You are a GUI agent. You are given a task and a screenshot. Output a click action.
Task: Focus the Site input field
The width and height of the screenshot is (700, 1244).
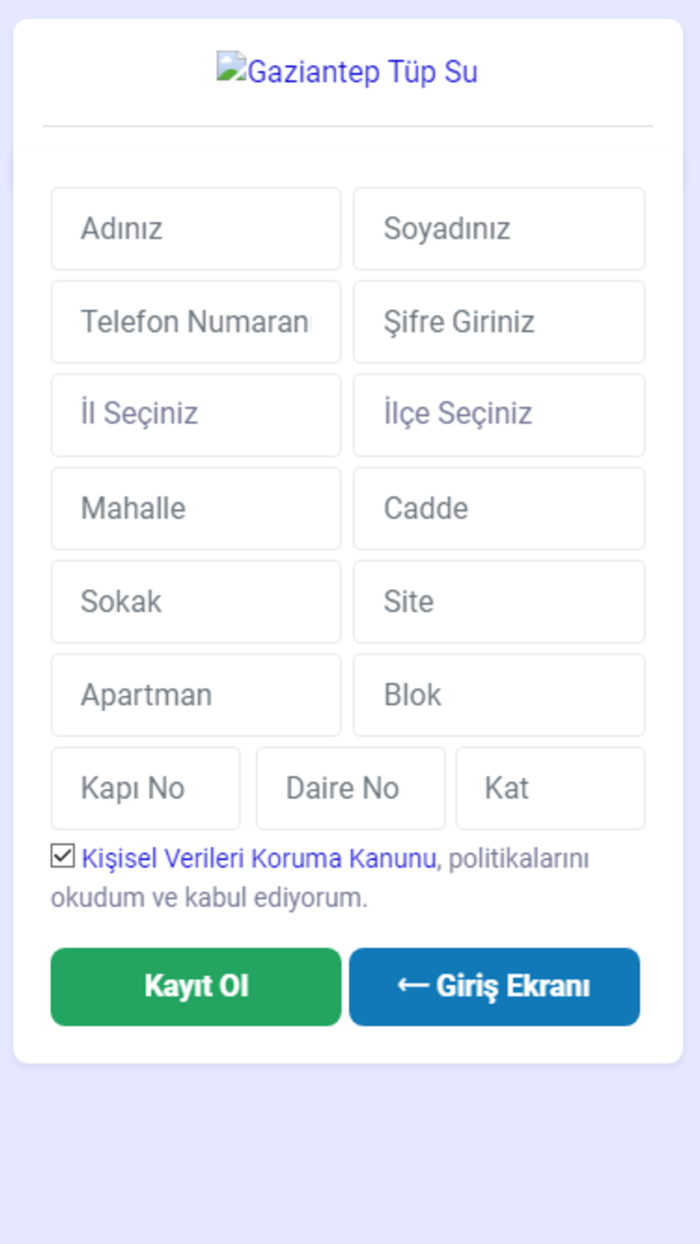tap(498, 601)
